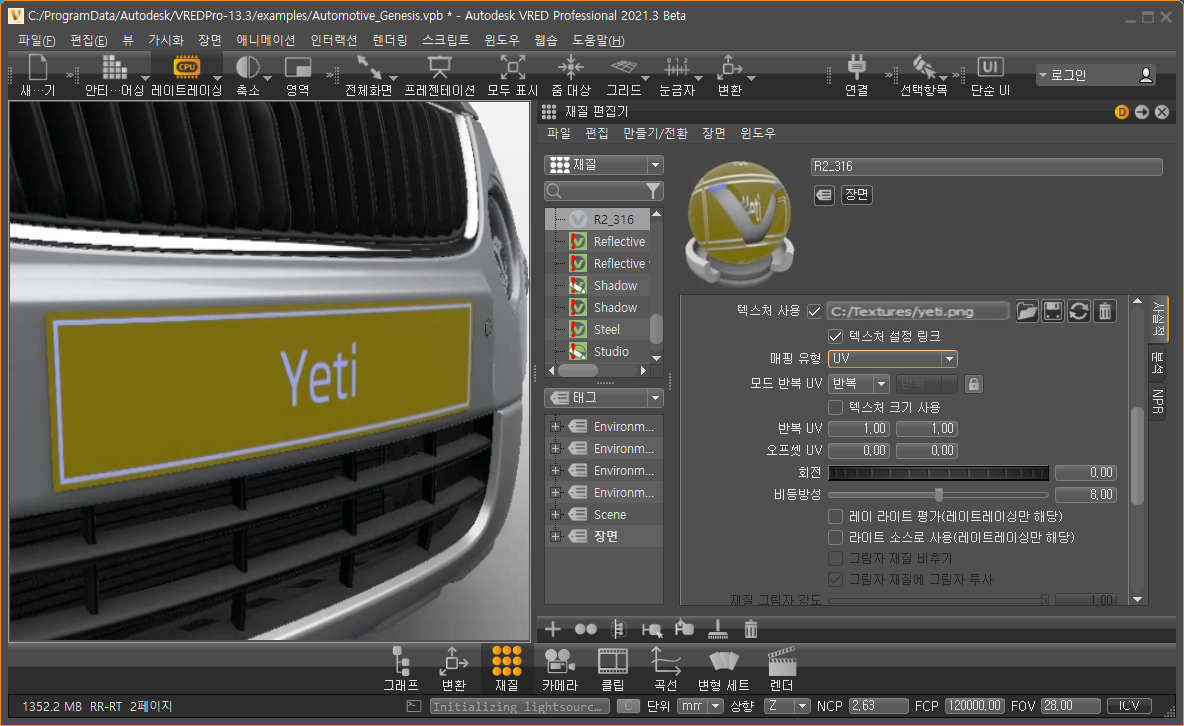Click the plus icon to add material
This screenshot has width=1184, height=726.
[x=553, y=629]
